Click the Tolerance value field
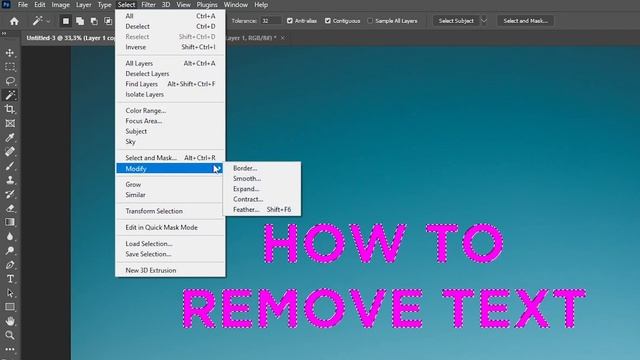This screenshot has height=360, width=640. (x=271, y=21)
